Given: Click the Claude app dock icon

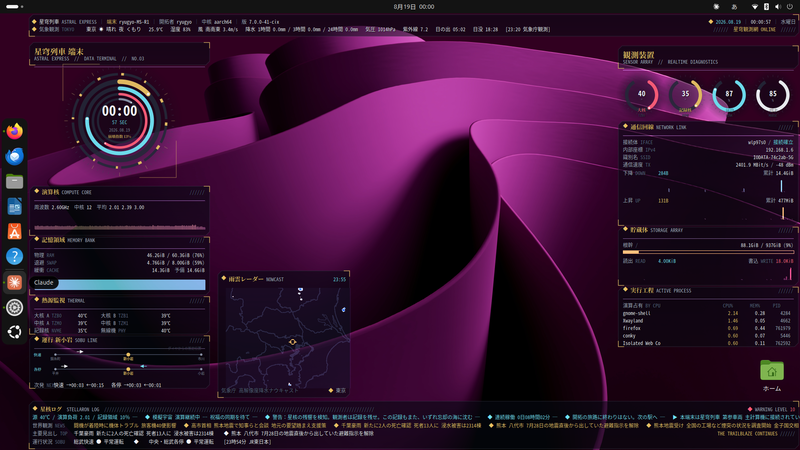Looking at the screenshot, I should click(x=14, y=282).
